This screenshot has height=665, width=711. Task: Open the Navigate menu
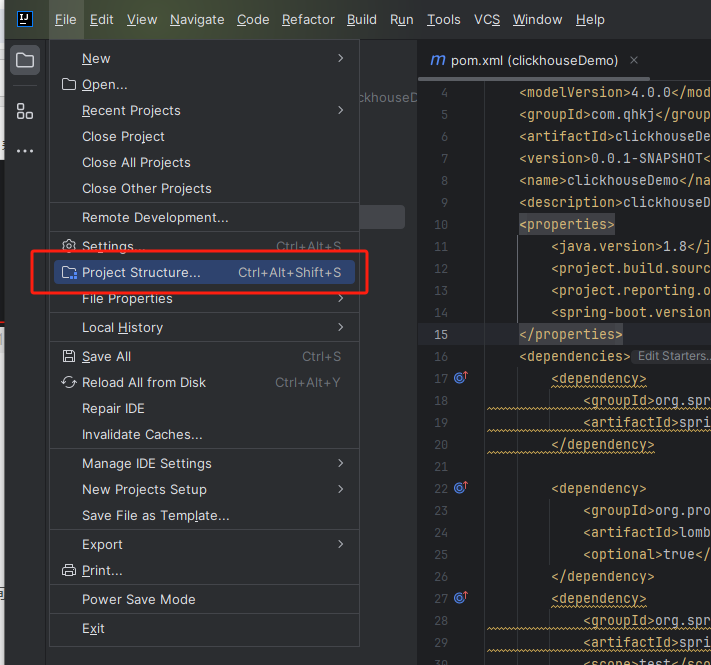(197, 19)
